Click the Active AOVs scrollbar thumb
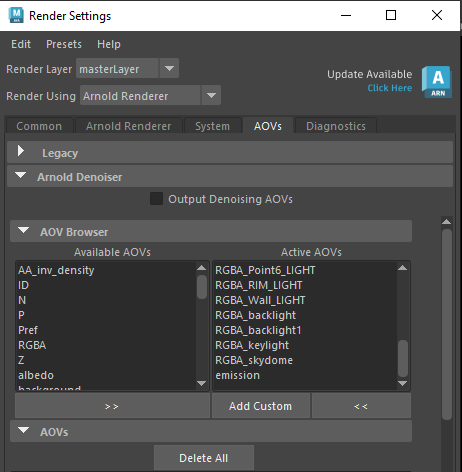This screenshot has height=472, width=462. click(403, 358)
